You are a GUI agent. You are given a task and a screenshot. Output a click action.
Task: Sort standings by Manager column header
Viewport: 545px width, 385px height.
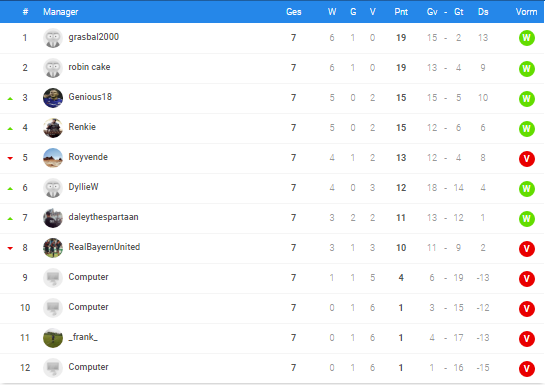(x=60, y=12)
